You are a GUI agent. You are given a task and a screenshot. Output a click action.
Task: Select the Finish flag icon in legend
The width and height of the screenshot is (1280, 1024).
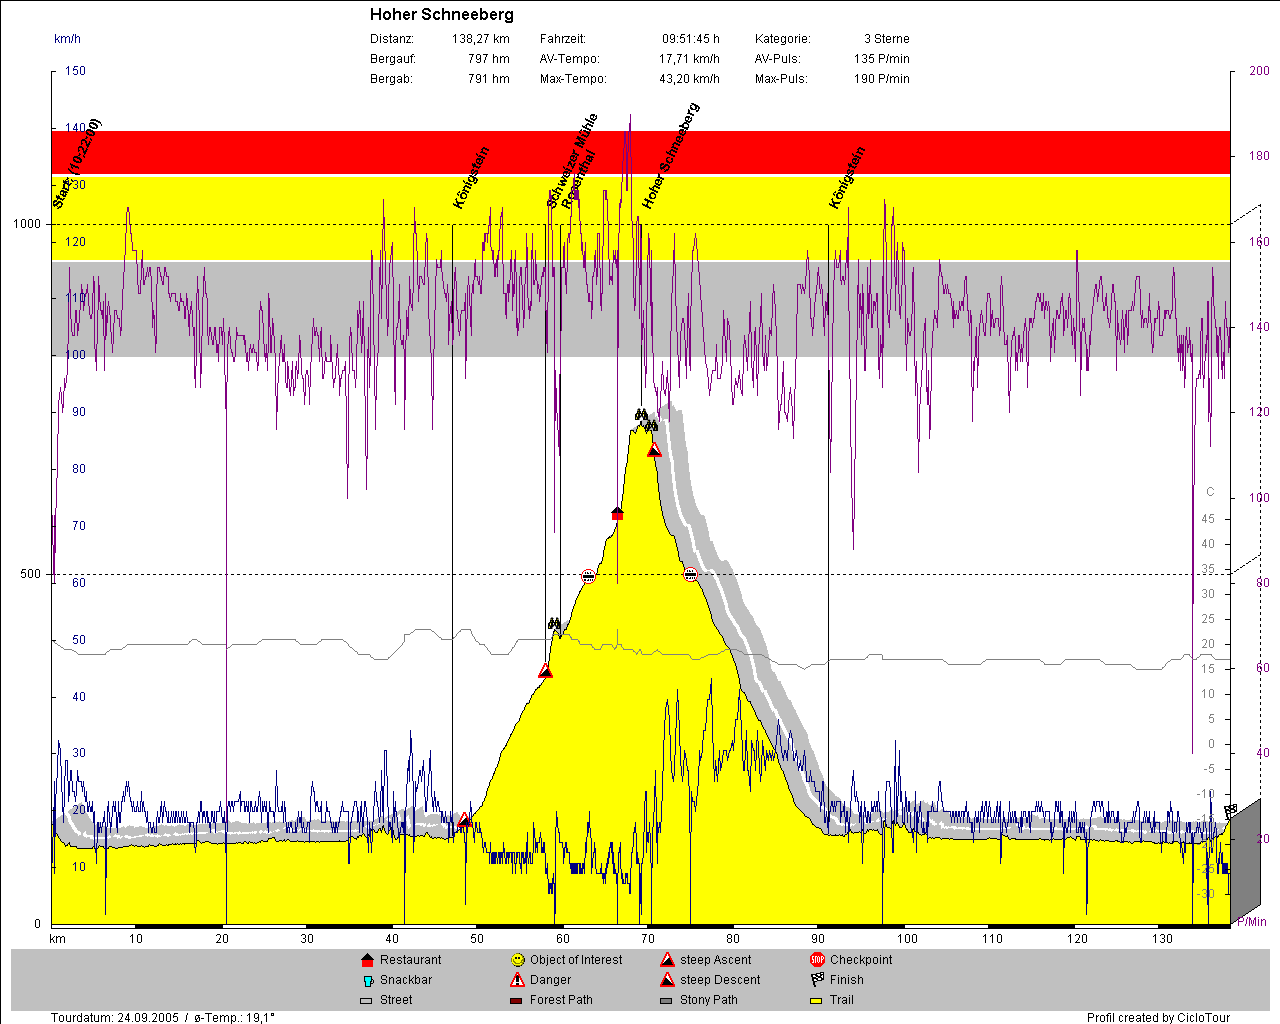tap(817, 980)
